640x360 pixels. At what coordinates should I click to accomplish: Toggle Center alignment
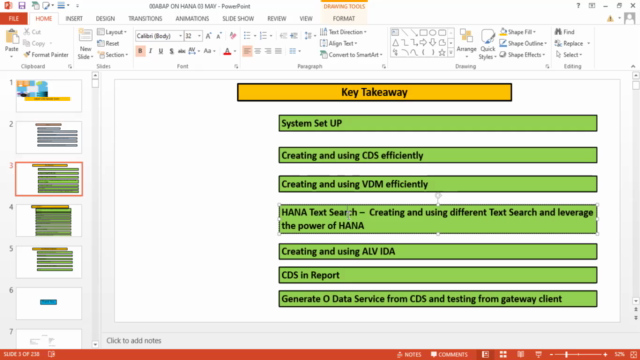click(258, 51)
